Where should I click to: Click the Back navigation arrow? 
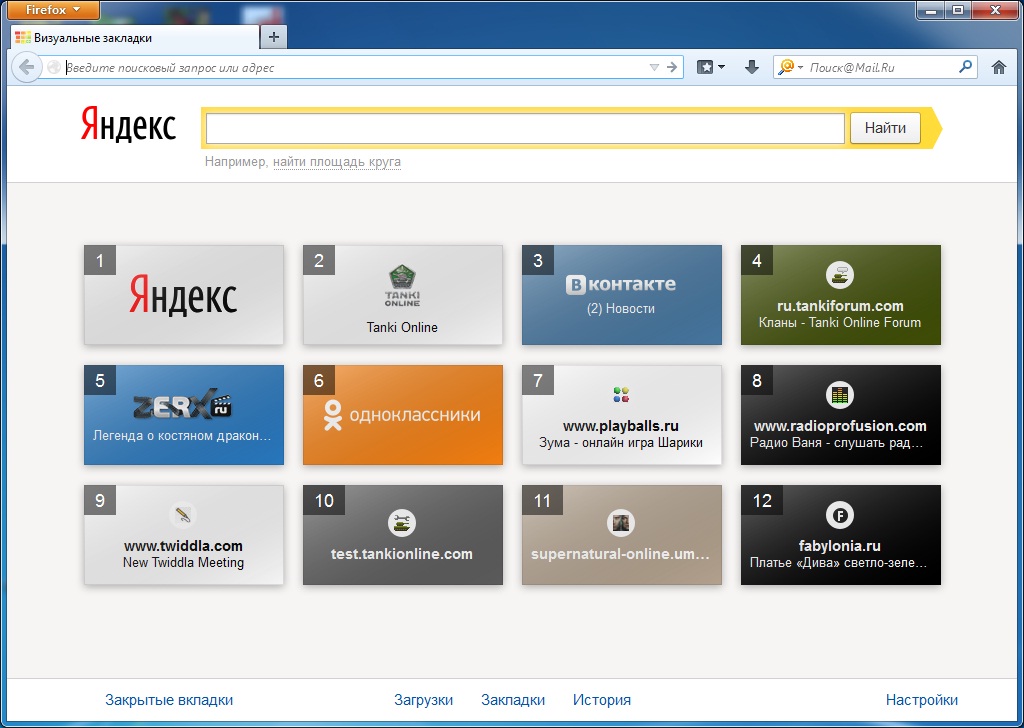pos(26,67)
